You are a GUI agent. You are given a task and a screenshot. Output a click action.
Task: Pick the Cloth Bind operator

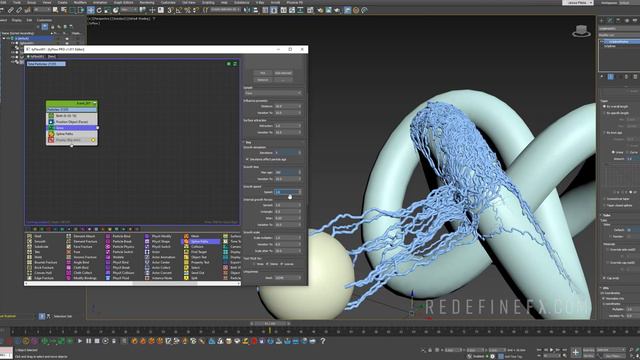(x=81, y=268)
